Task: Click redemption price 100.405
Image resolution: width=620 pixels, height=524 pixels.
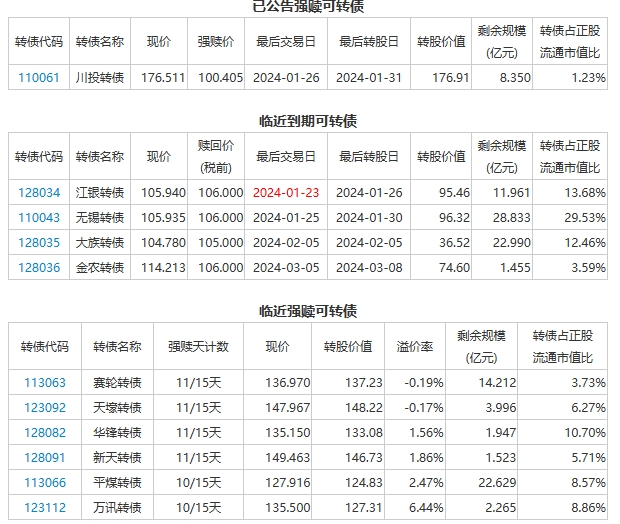Action: coord(221,78)
